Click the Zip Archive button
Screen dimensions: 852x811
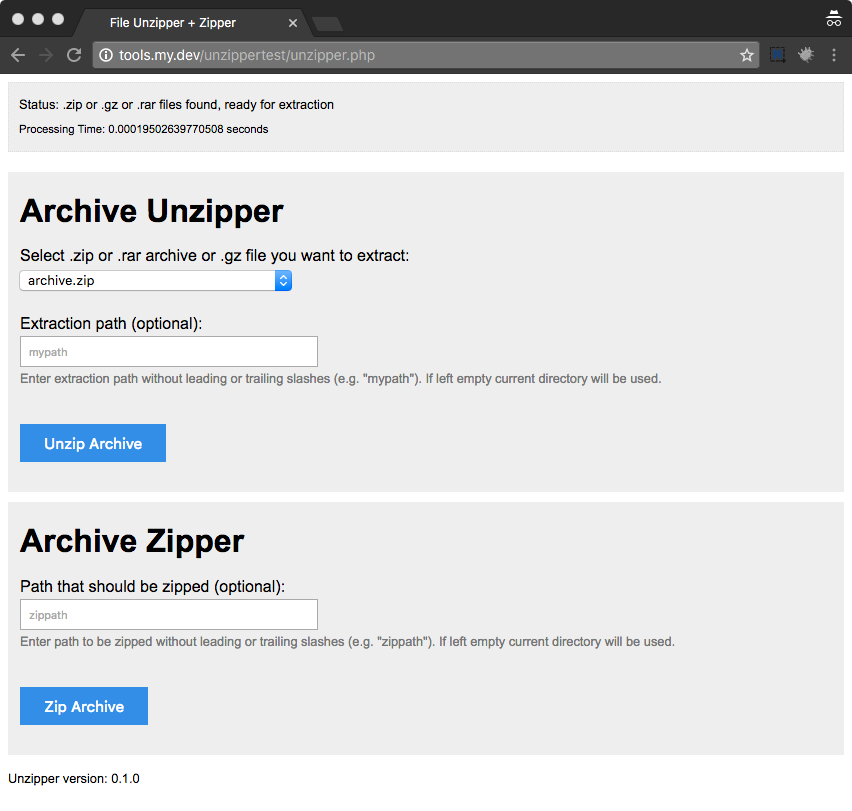(x=83, y=706)
